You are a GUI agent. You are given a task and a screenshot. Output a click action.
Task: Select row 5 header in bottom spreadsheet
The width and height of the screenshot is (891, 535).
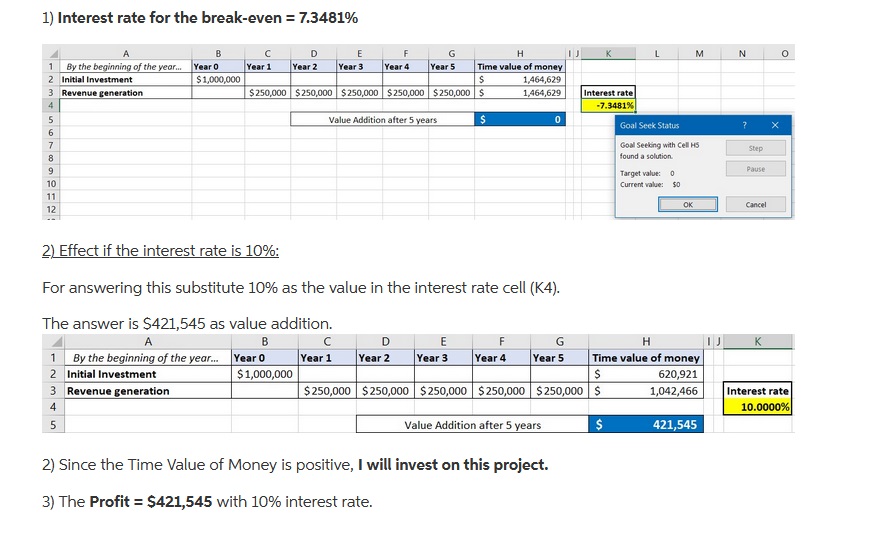tap(51, 425)
